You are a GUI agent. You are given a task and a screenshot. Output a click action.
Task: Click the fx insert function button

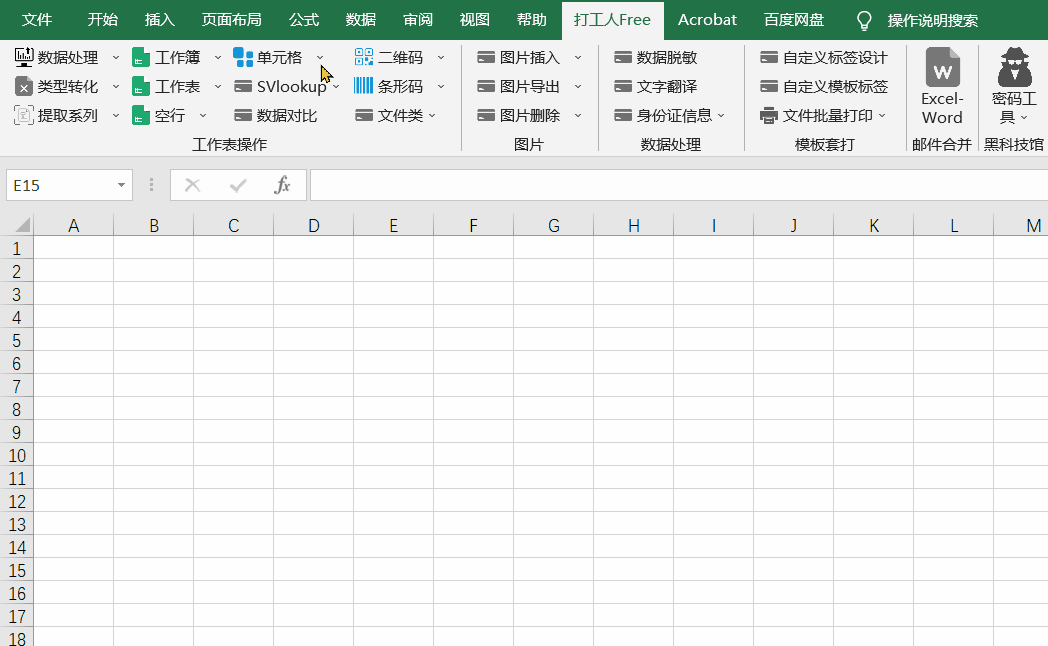click(x=283, y=185)
